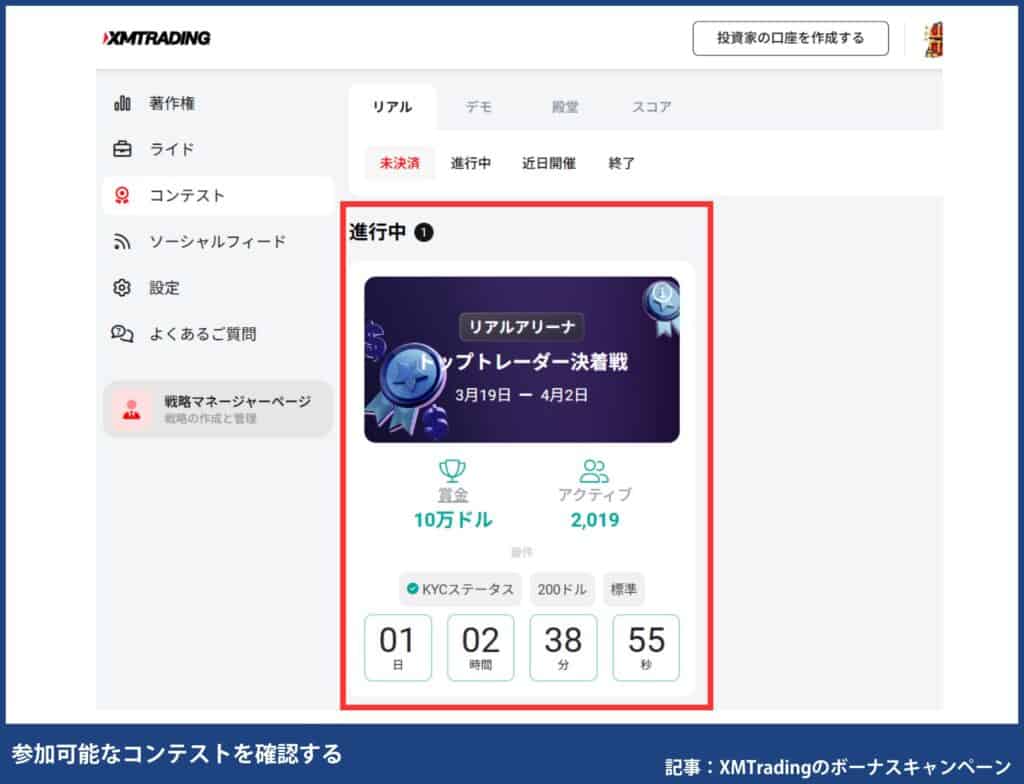Image resolution: width=1024 pixels, height=784 pixels.
Task: Click the chat bubbles icon beside よくあるご質問
Action: [122, 334]
